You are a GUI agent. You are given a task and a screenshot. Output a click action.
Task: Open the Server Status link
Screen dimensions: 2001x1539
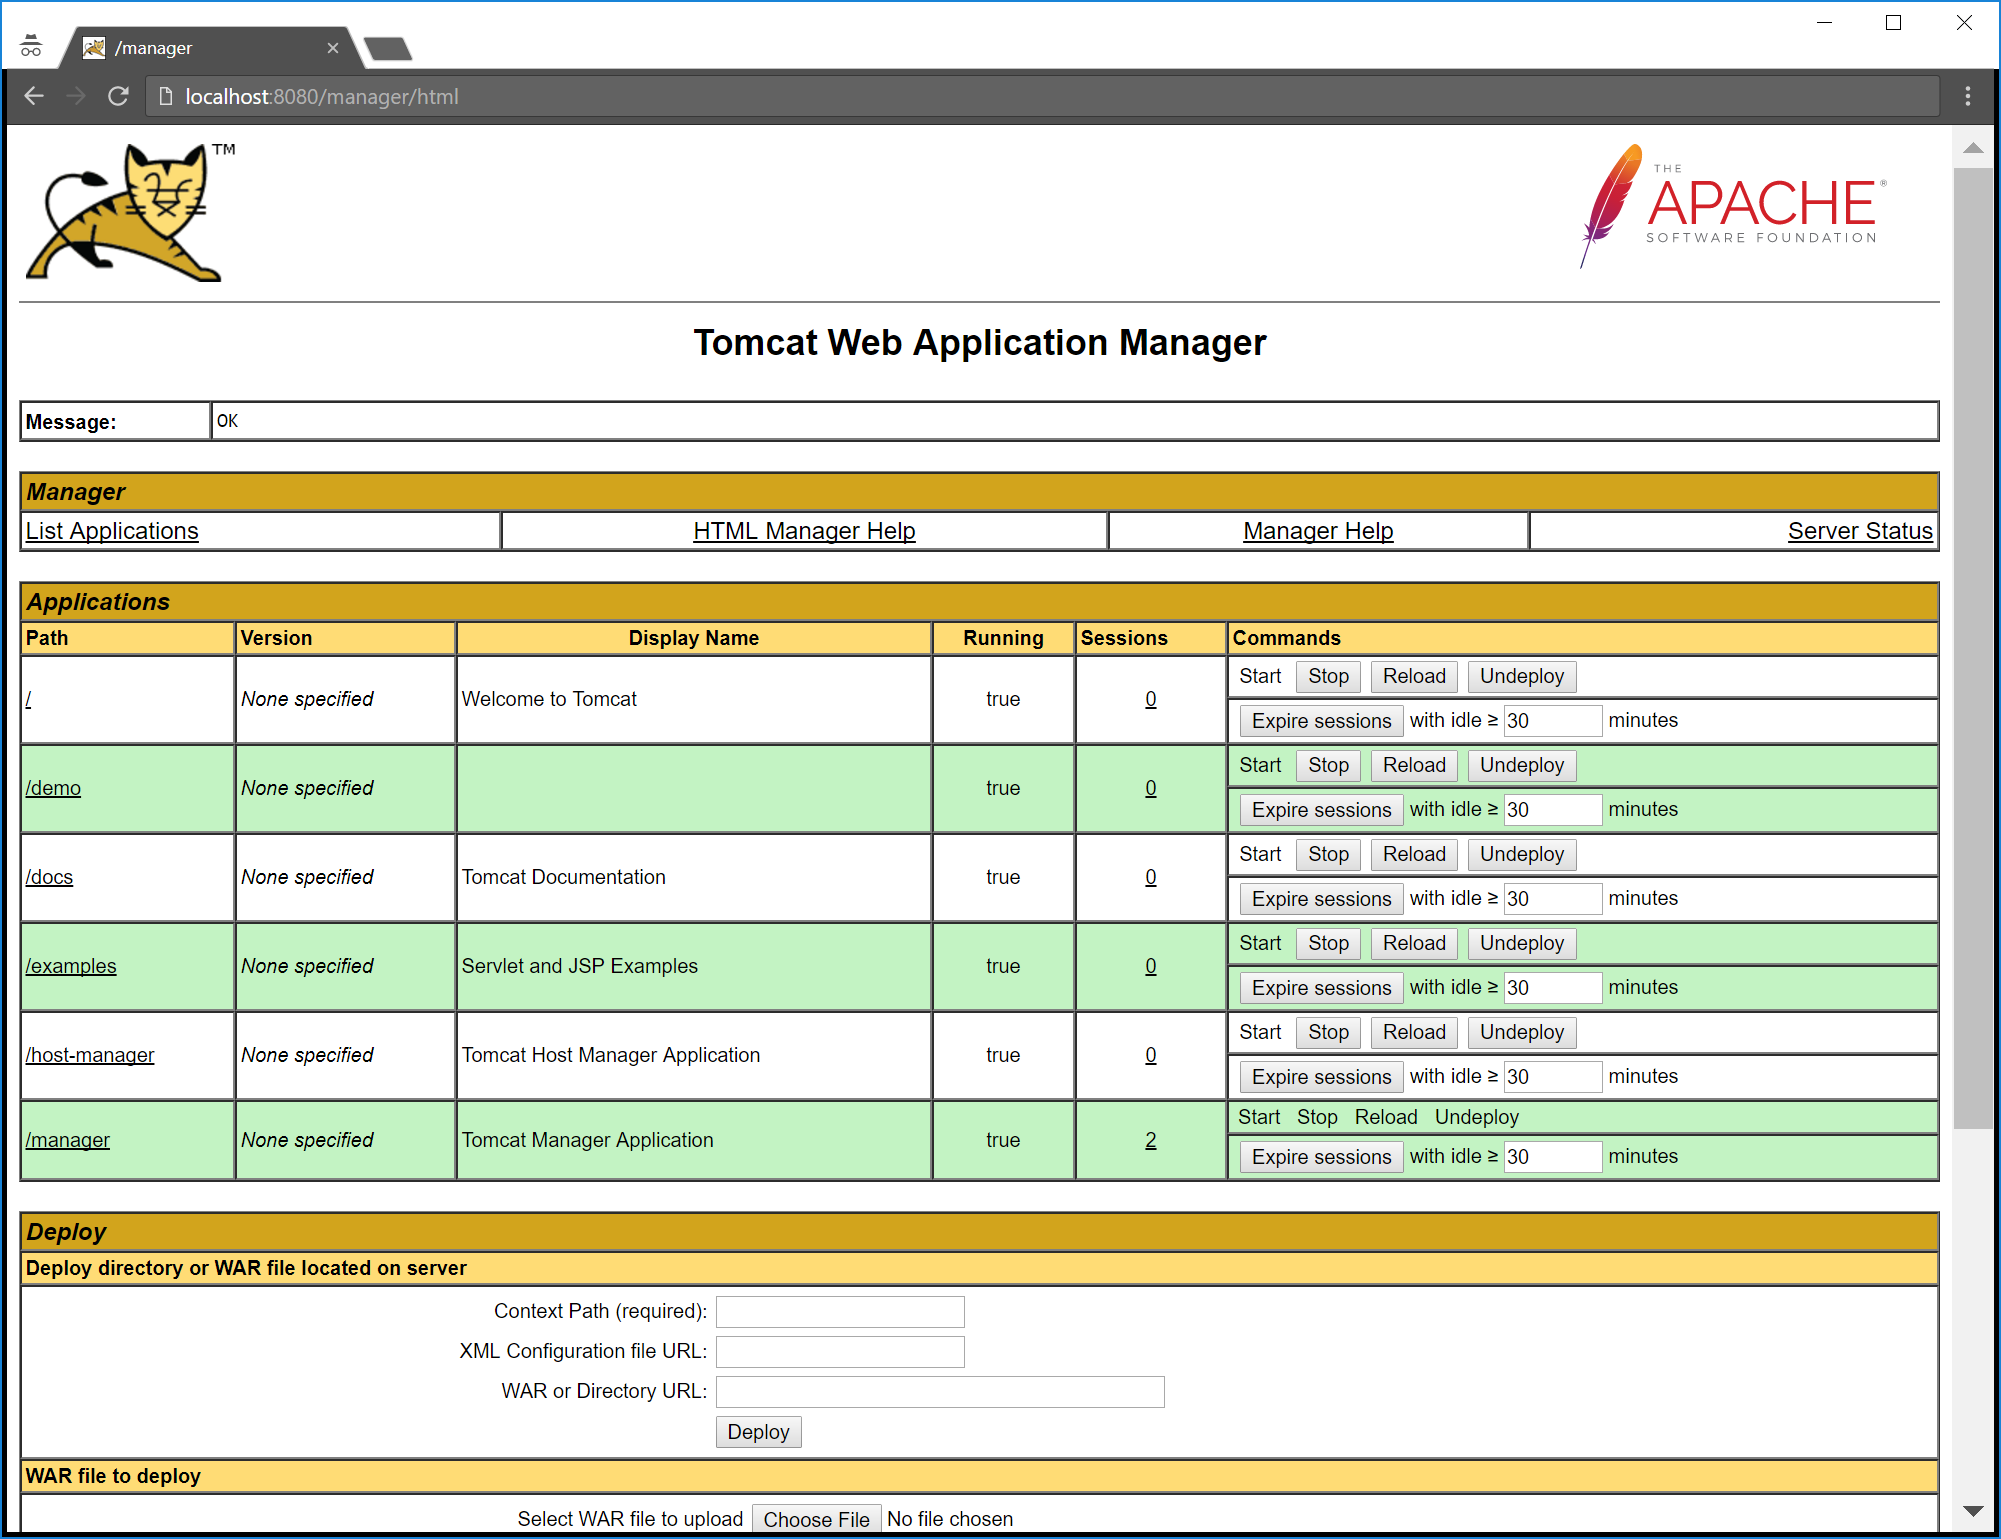pyautogui.click(x=1860, y=530)
